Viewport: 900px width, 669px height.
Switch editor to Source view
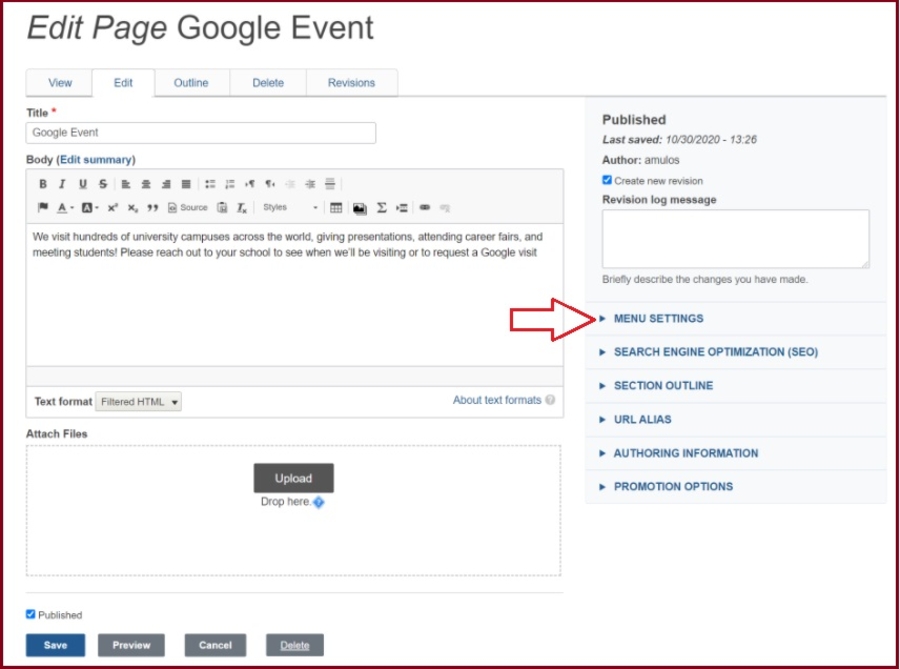(188, 208)
